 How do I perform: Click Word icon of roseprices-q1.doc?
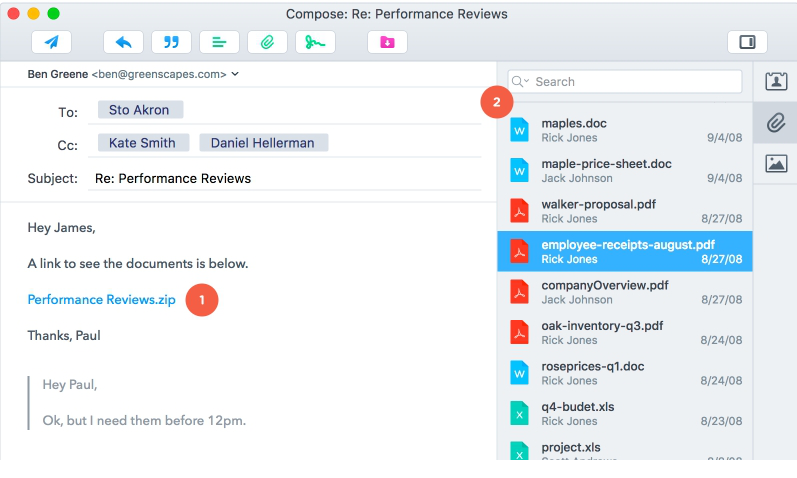point(519,373)
